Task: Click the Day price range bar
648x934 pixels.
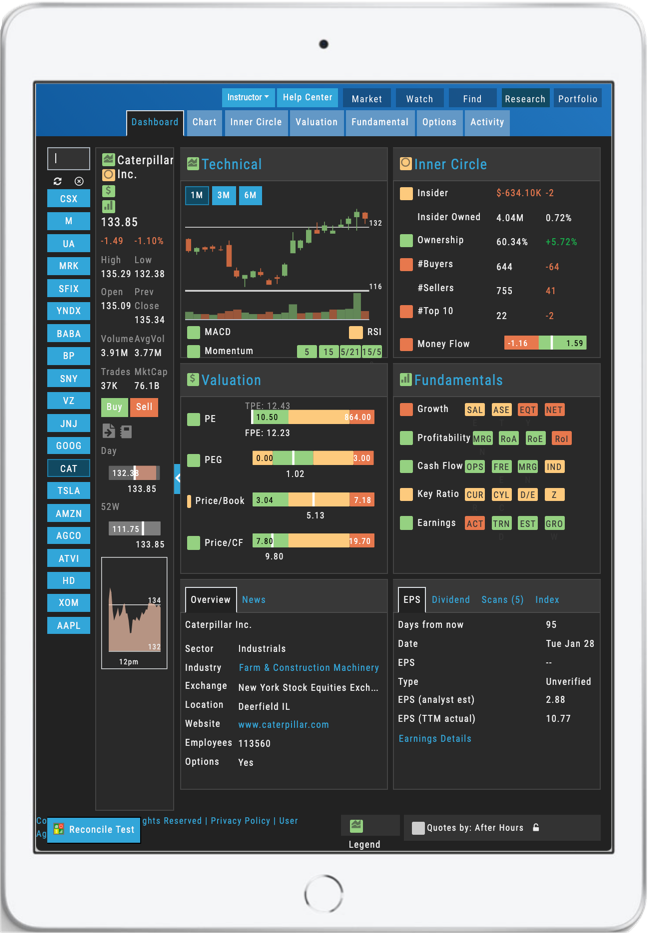Action: click(x=134, y=473)
